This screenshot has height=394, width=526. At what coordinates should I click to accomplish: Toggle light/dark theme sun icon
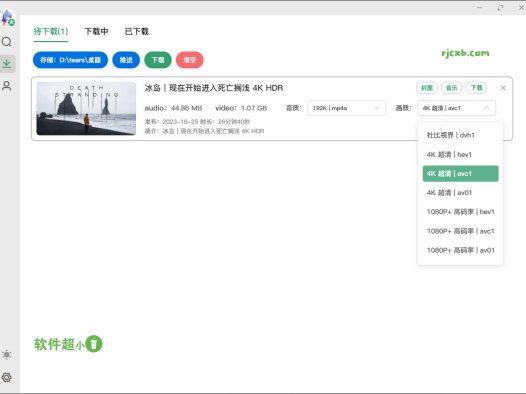pos(7,354)
